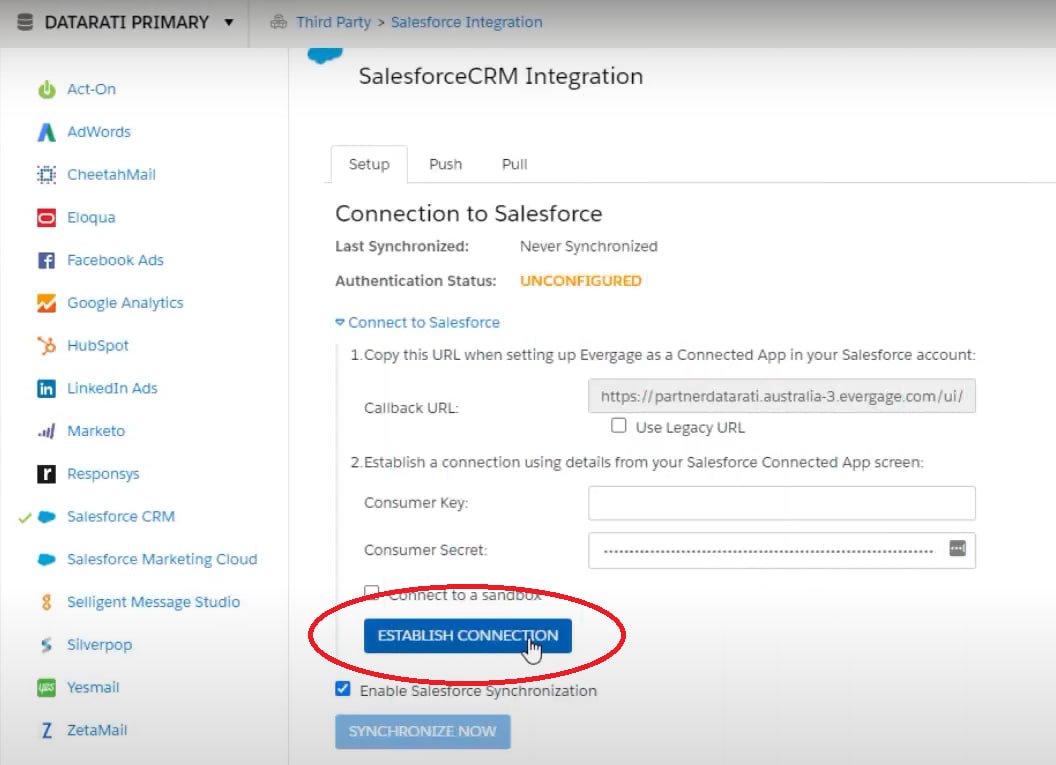Click the ZetaMail Z icon
Screen dimensions: 1056x765
(x=46, y=730)
